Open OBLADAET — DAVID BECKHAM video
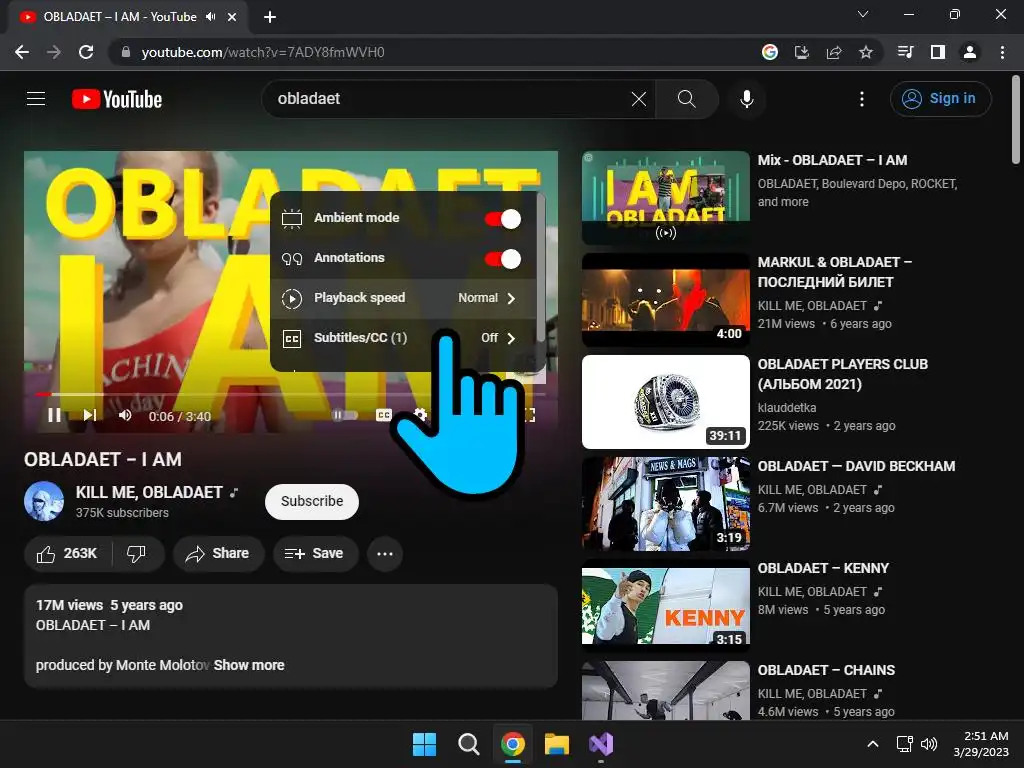The image size is (1024, 768). (856, 466)
